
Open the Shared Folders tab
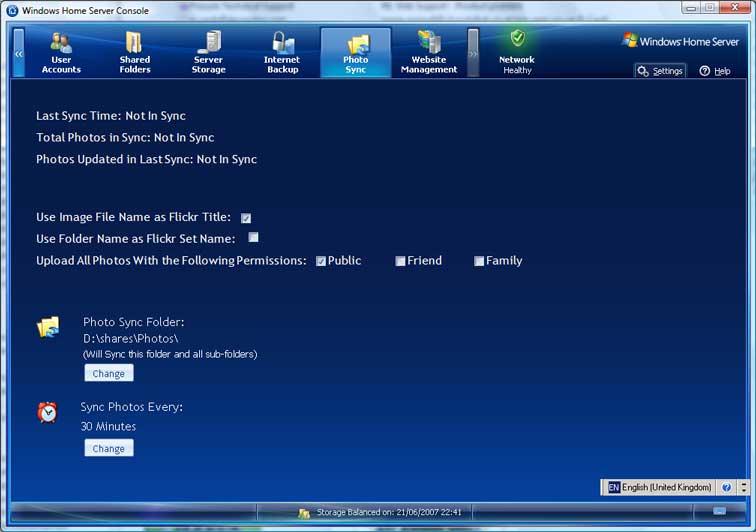(x=135, y=53)
